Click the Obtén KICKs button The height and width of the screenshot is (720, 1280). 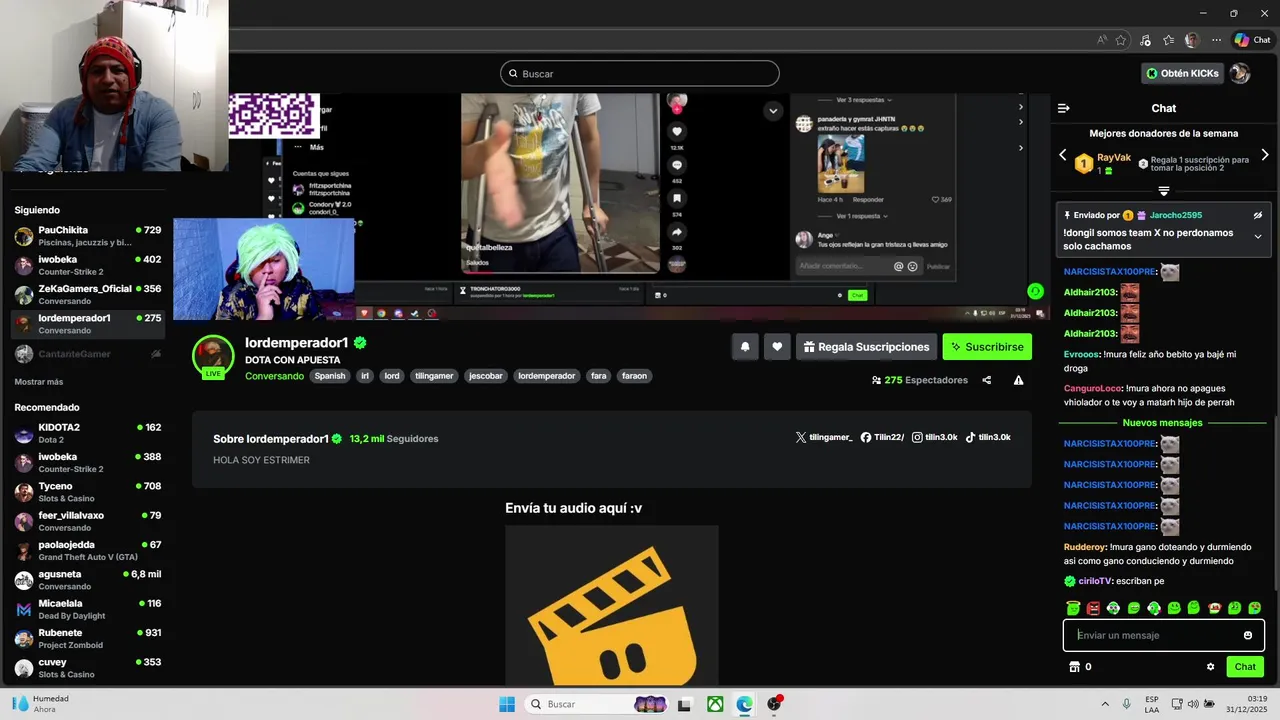pos(1183,73)
